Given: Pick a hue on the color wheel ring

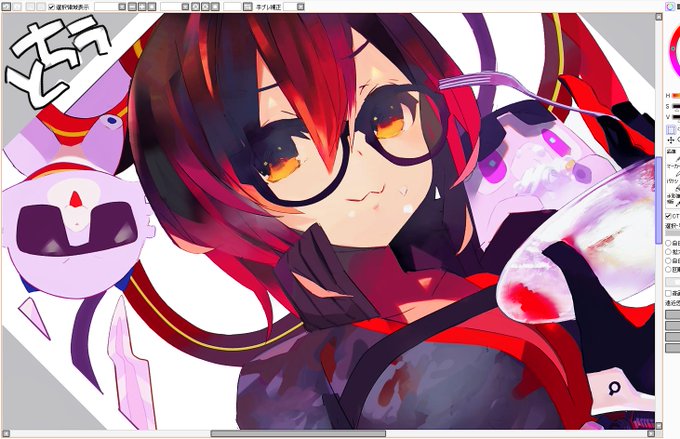Looking at the screenshot, I should 673,49.
